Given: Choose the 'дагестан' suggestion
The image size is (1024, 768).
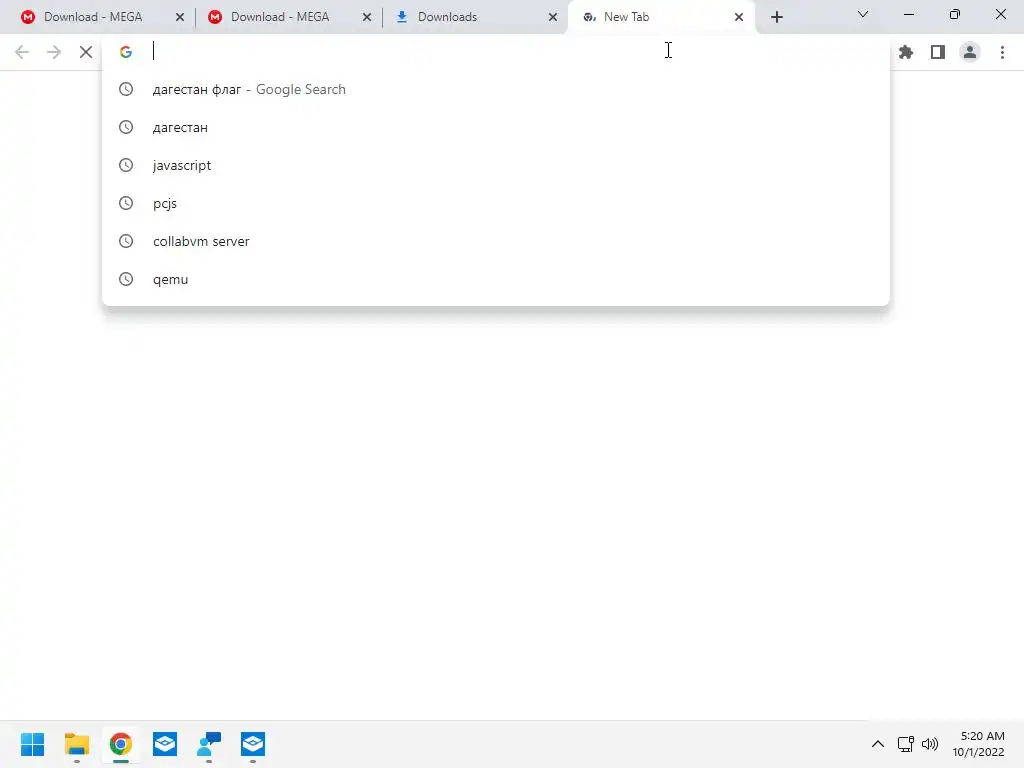Looking at the screenshot, I should point(496,127).
